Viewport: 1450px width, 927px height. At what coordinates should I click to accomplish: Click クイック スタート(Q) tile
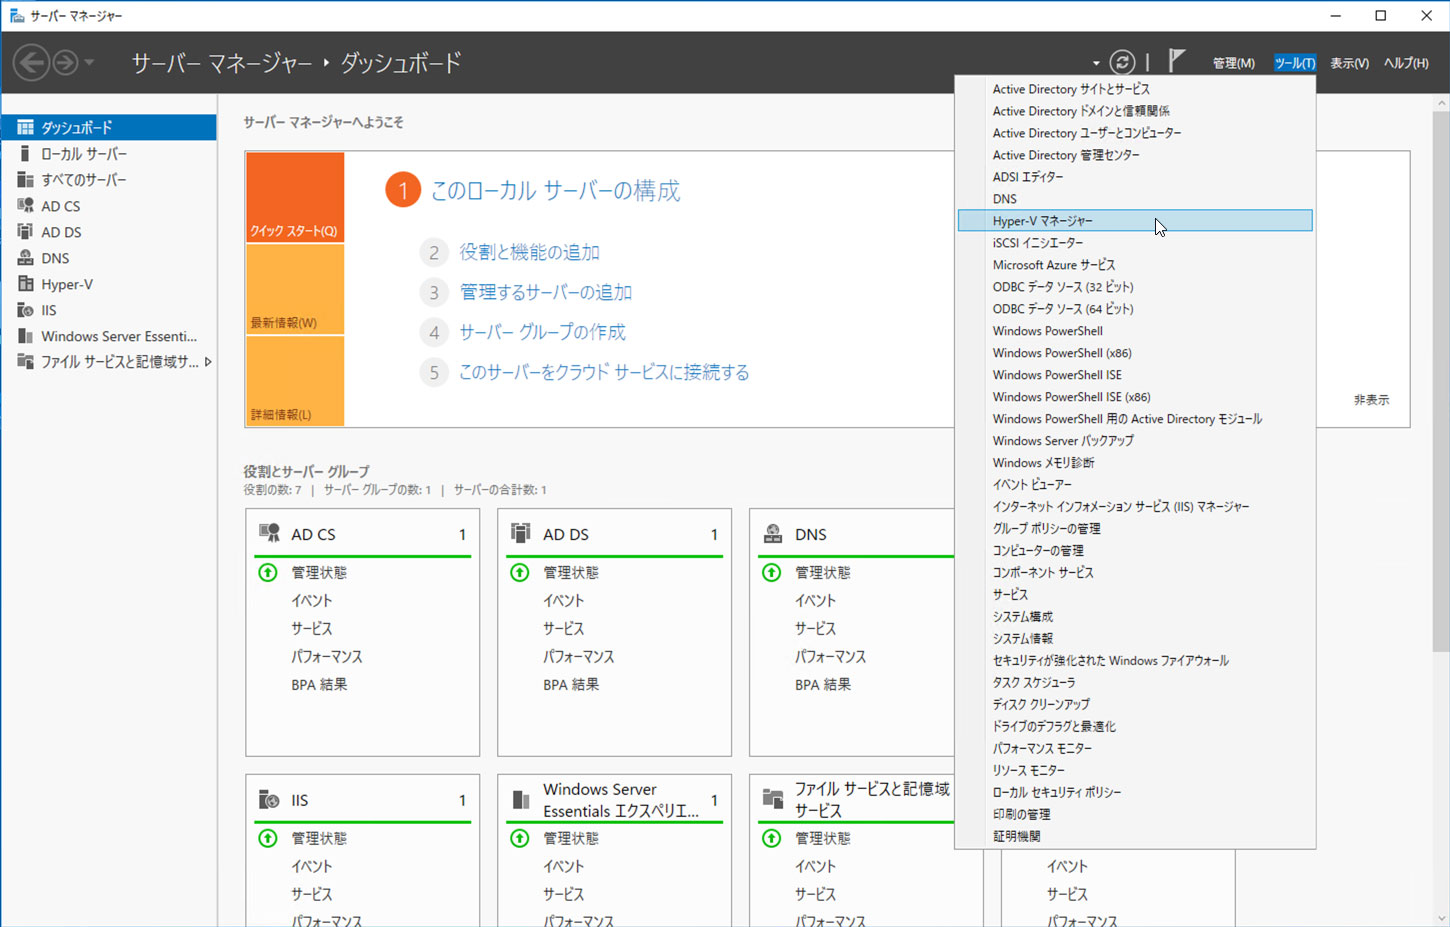tap(295, 197)
